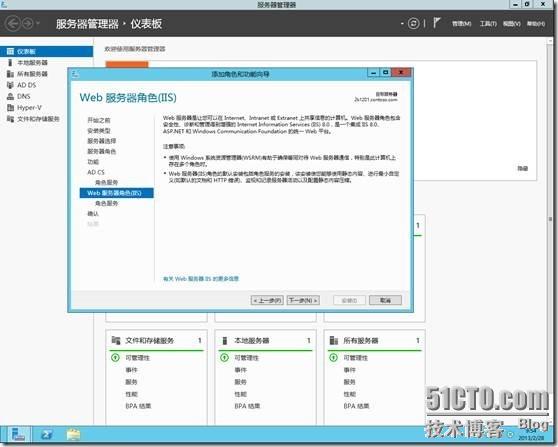This screenshot has width=558, height=447.
Task: Click 隐藏 link on welcome panel
Action: (x=523, y=169)
